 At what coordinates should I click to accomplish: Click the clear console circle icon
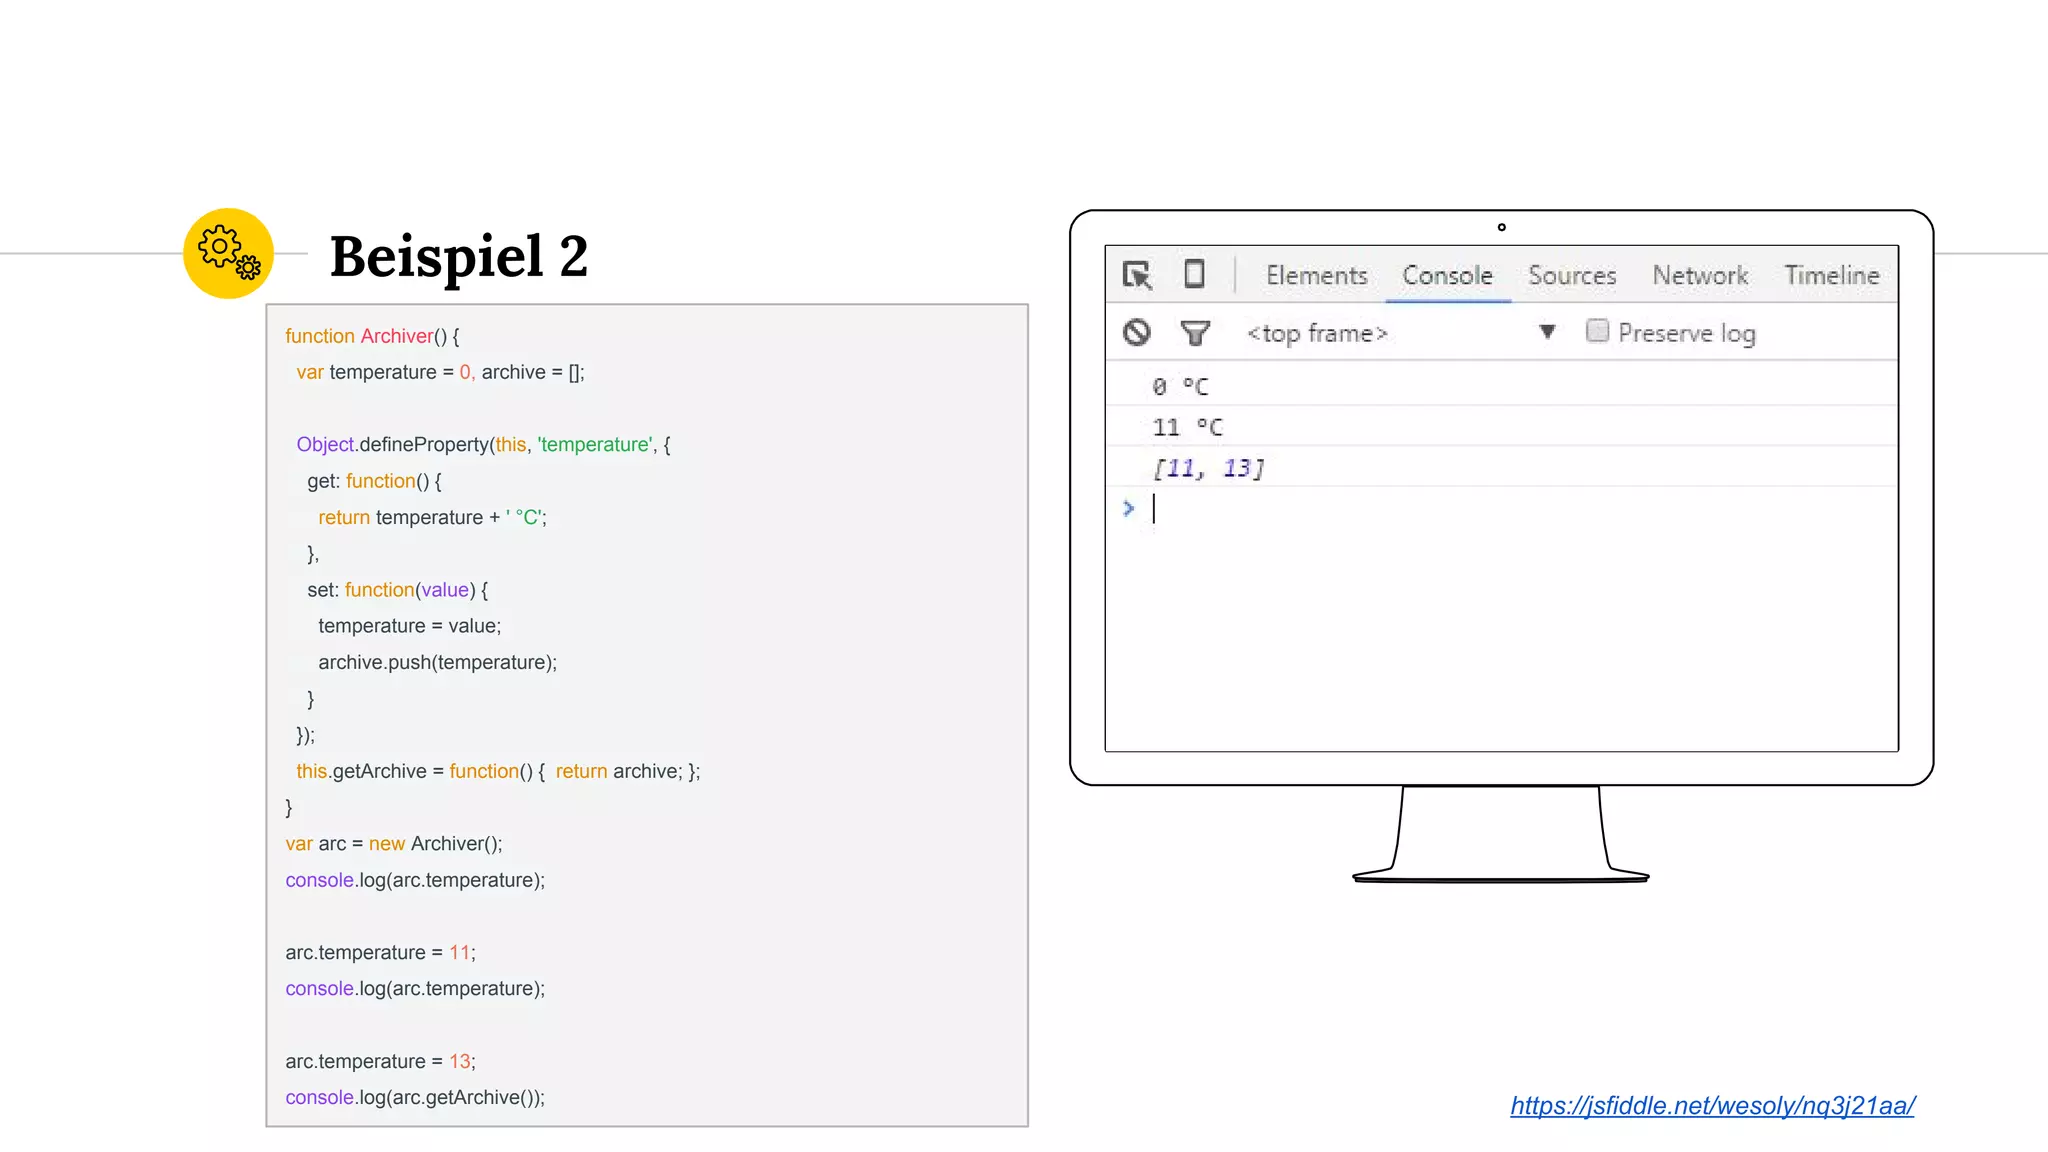[1137, 333]
